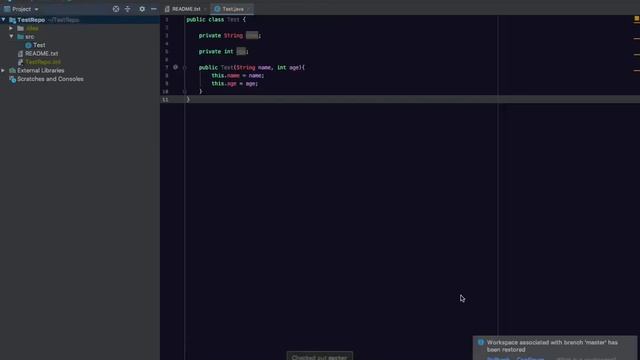This screenshot has height=360, width=640.
Task: Select the .idea folder in project tree
Action: pos(32,29)
